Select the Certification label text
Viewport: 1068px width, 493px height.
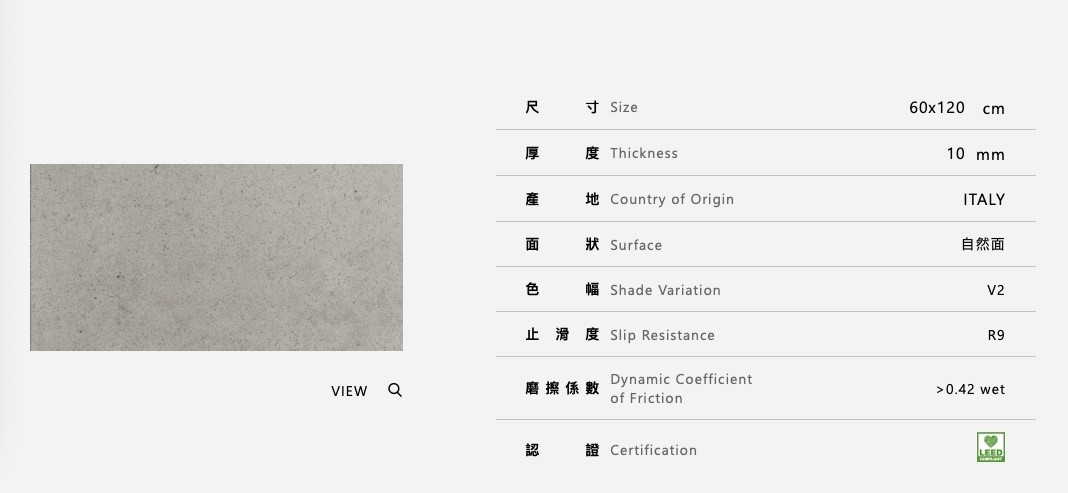(x=653, y=450)
